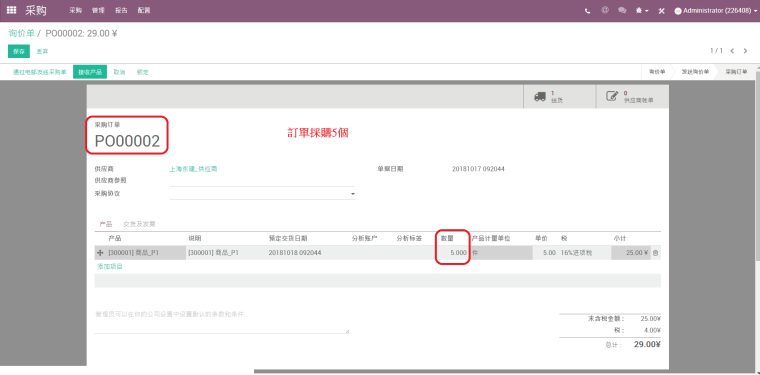Go to the previous record arrow
760x375 pixels.
tap(732, 51)
